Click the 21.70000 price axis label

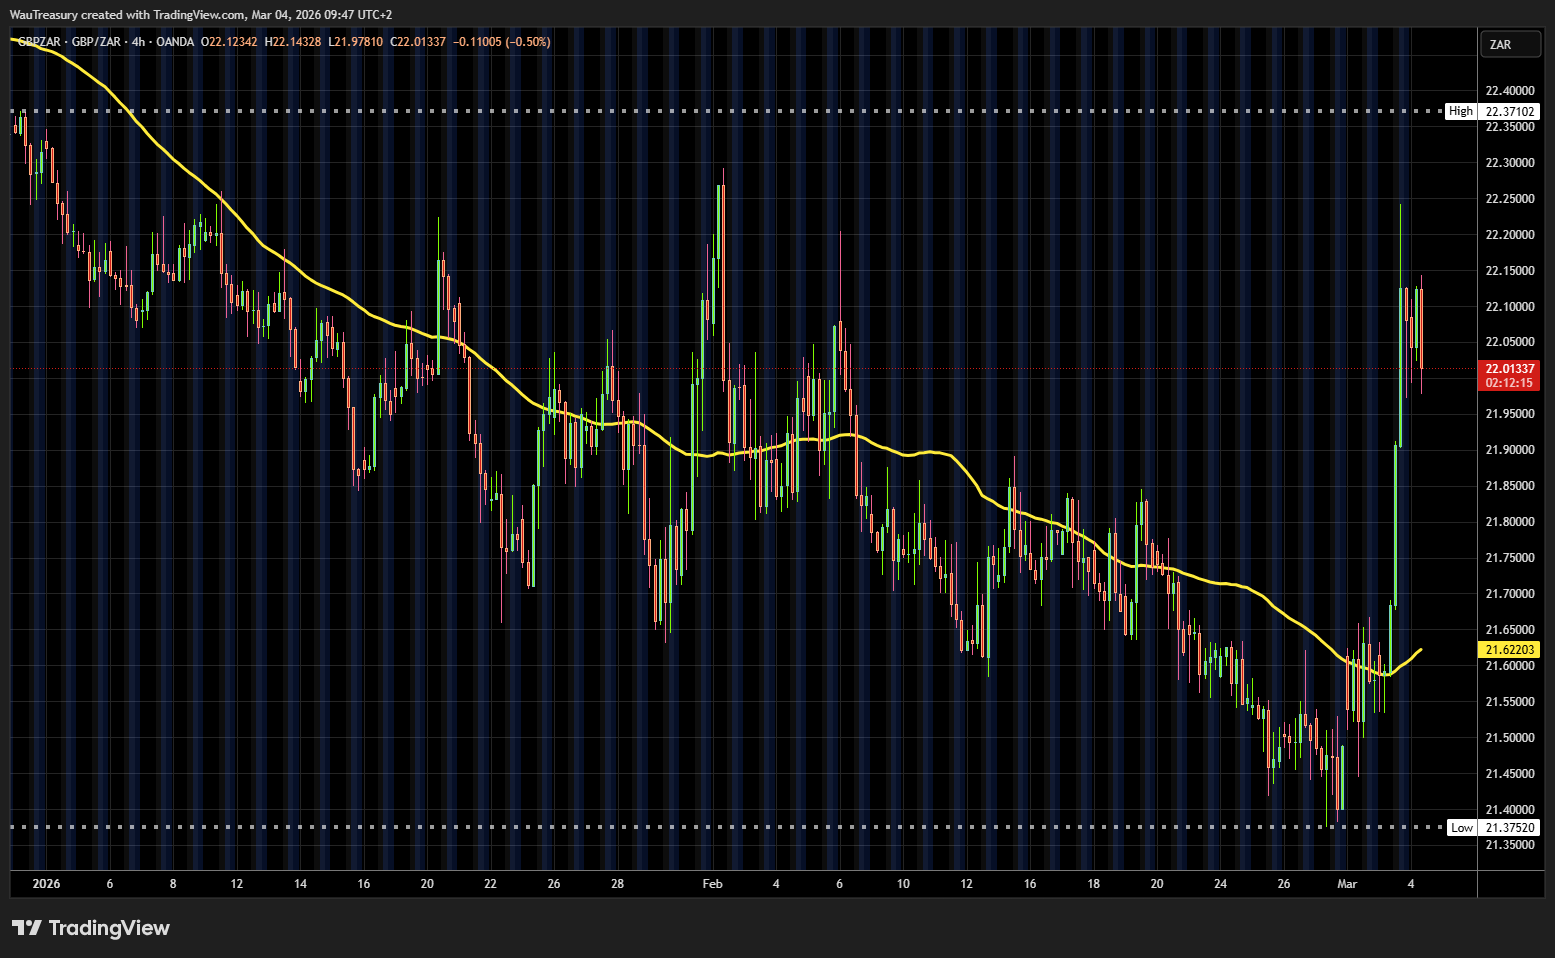pyautogui.click(x=1509, y=594)
